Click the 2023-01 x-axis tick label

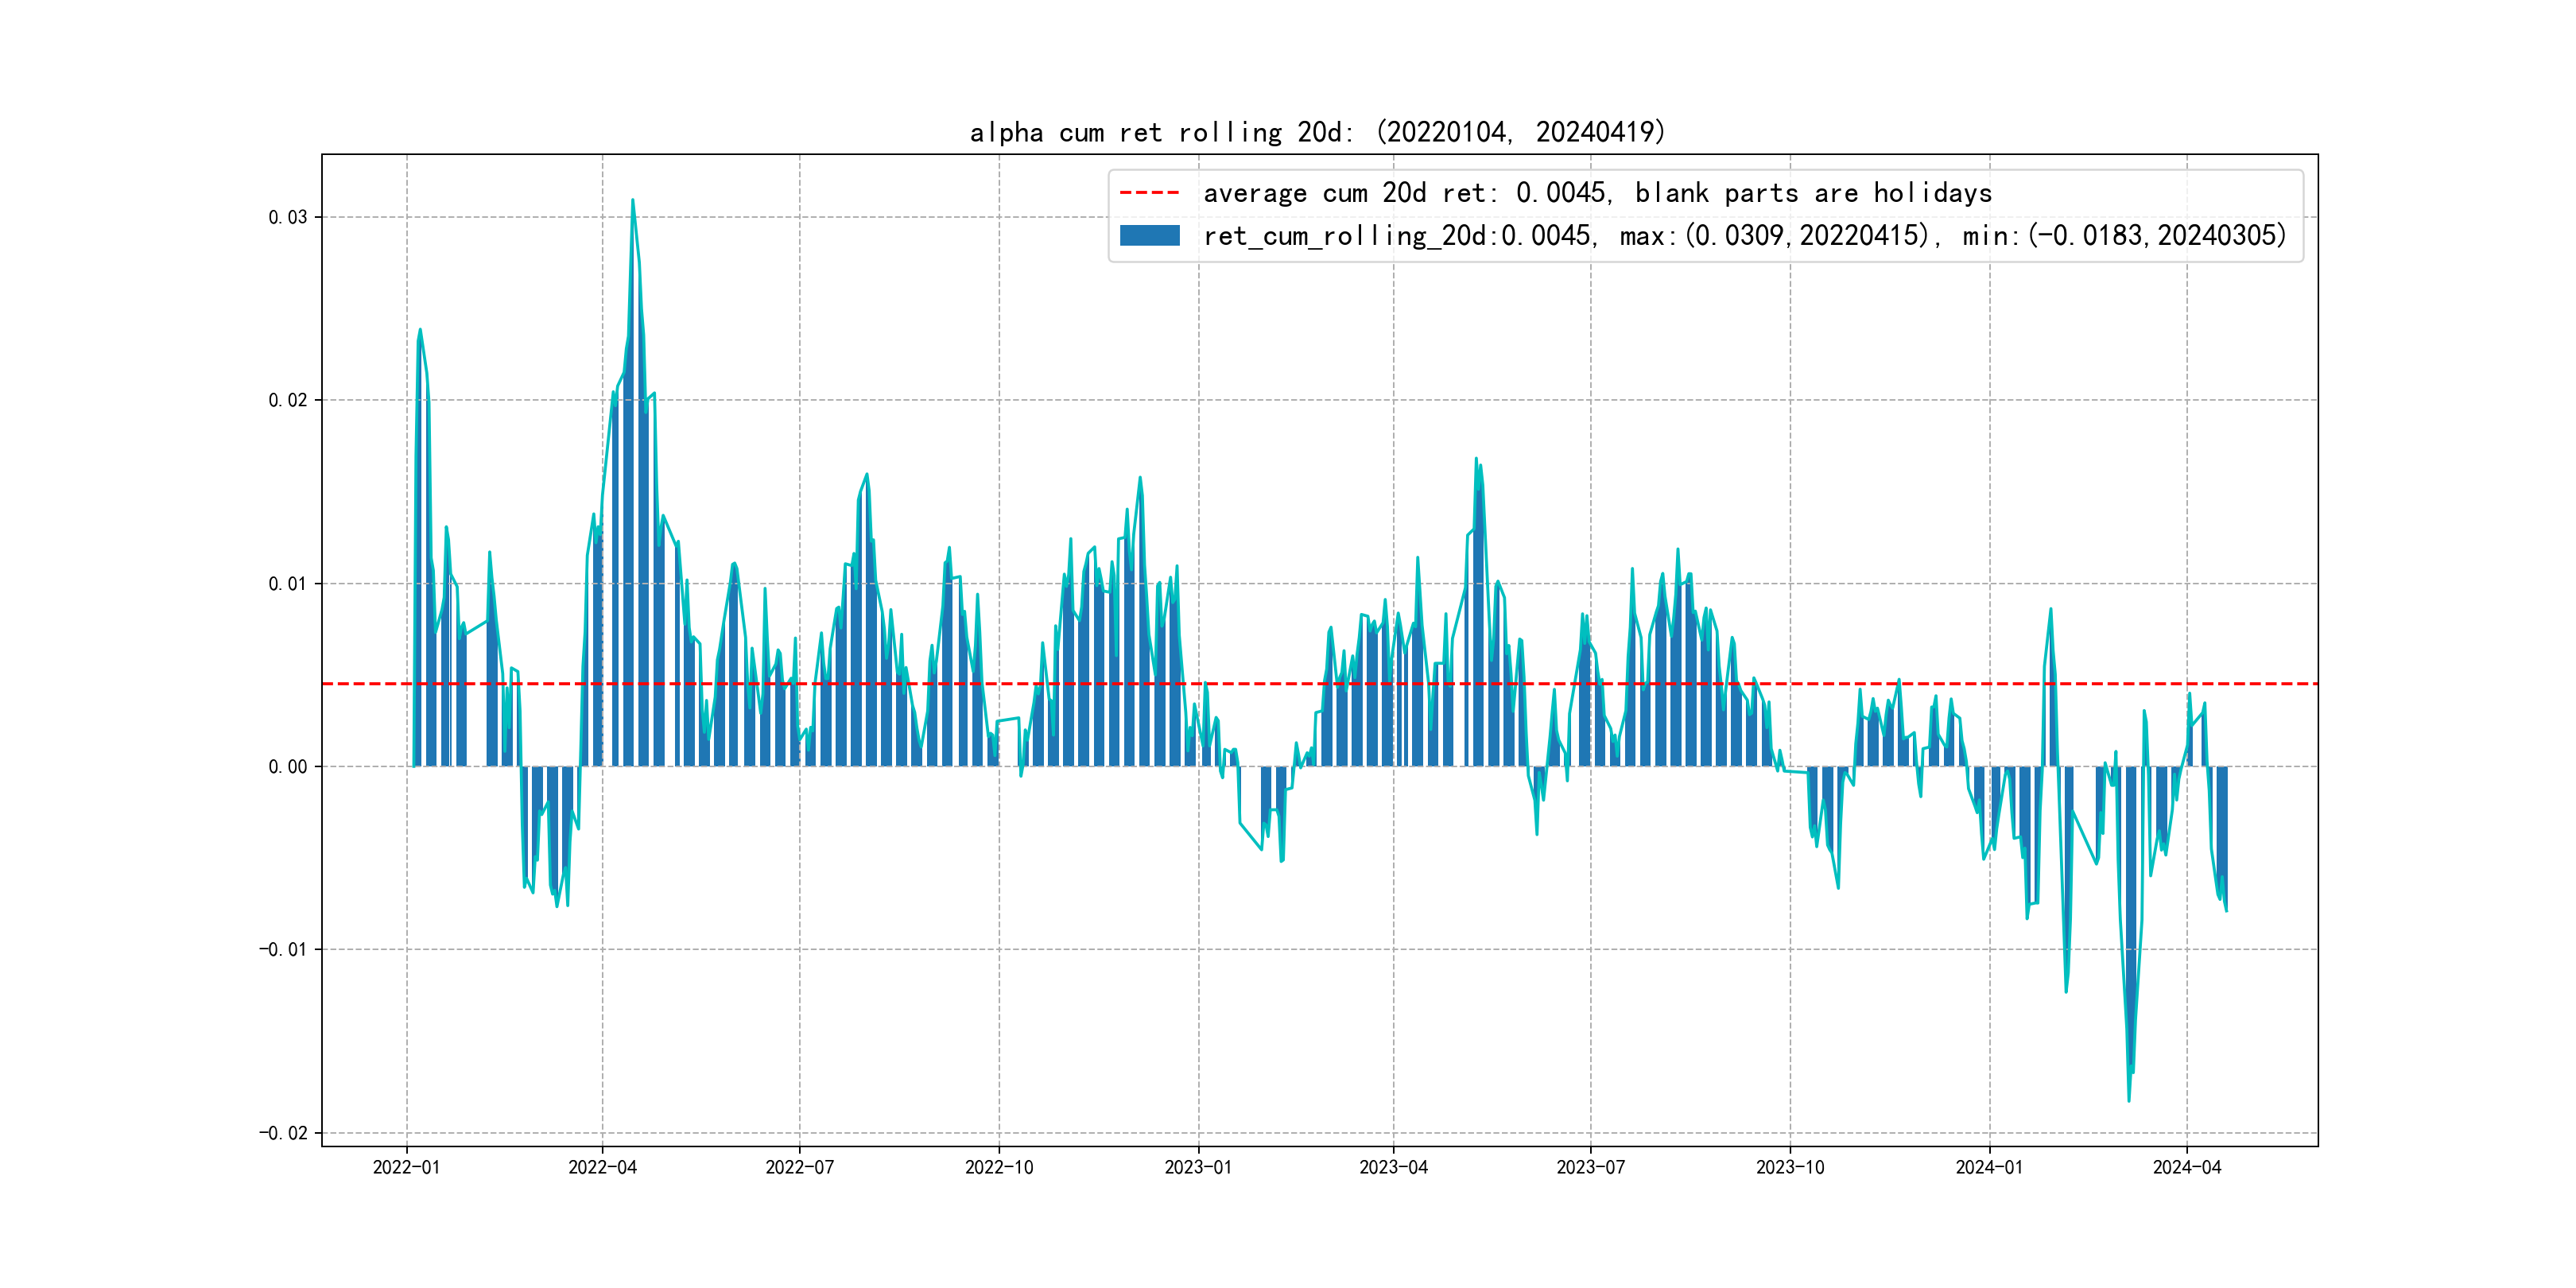click(x=1198, y=1167)
